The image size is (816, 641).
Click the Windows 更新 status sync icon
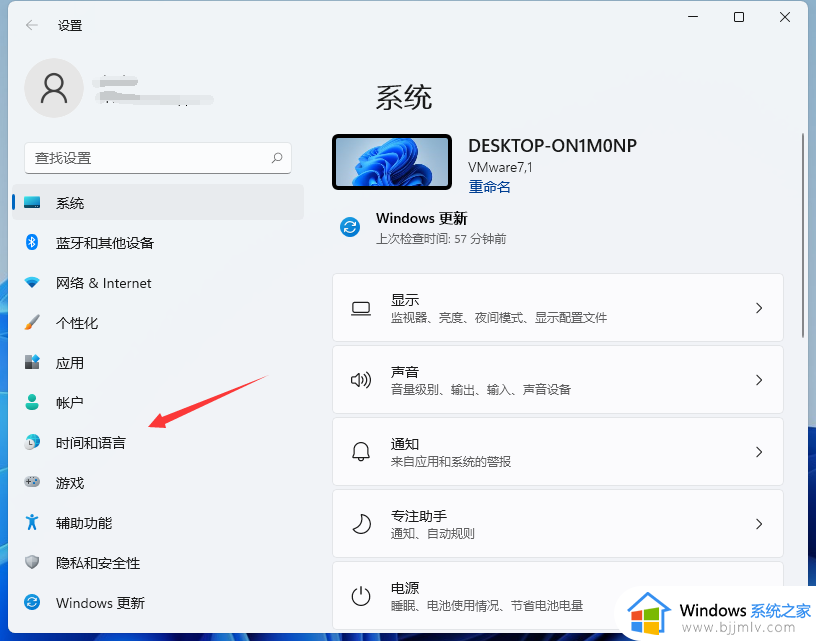(x=350, y=227)
